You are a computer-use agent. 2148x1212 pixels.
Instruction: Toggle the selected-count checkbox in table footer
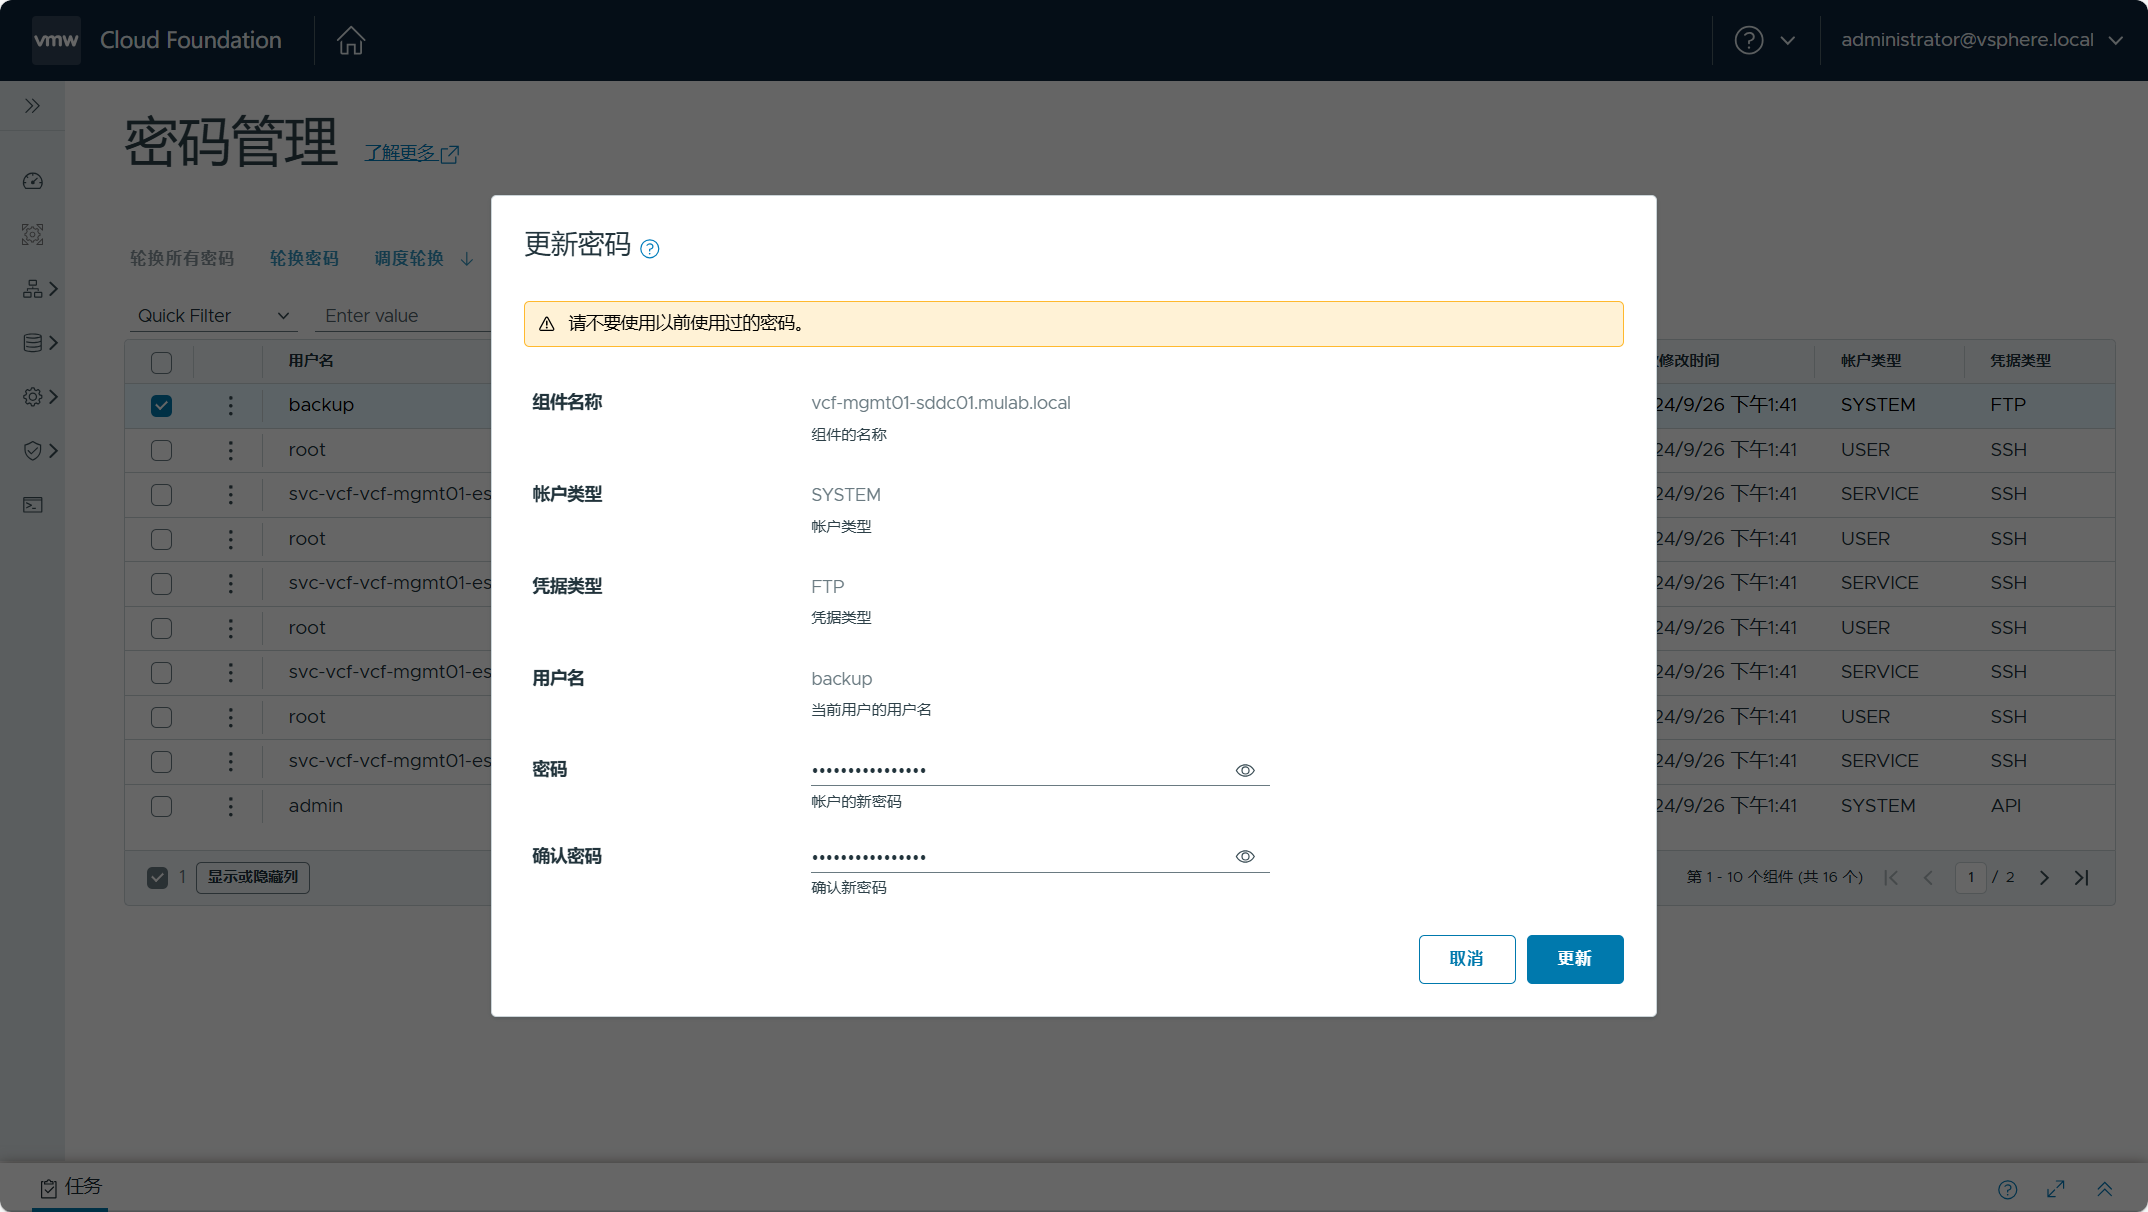pyautogui.click(x=157, y=877)
